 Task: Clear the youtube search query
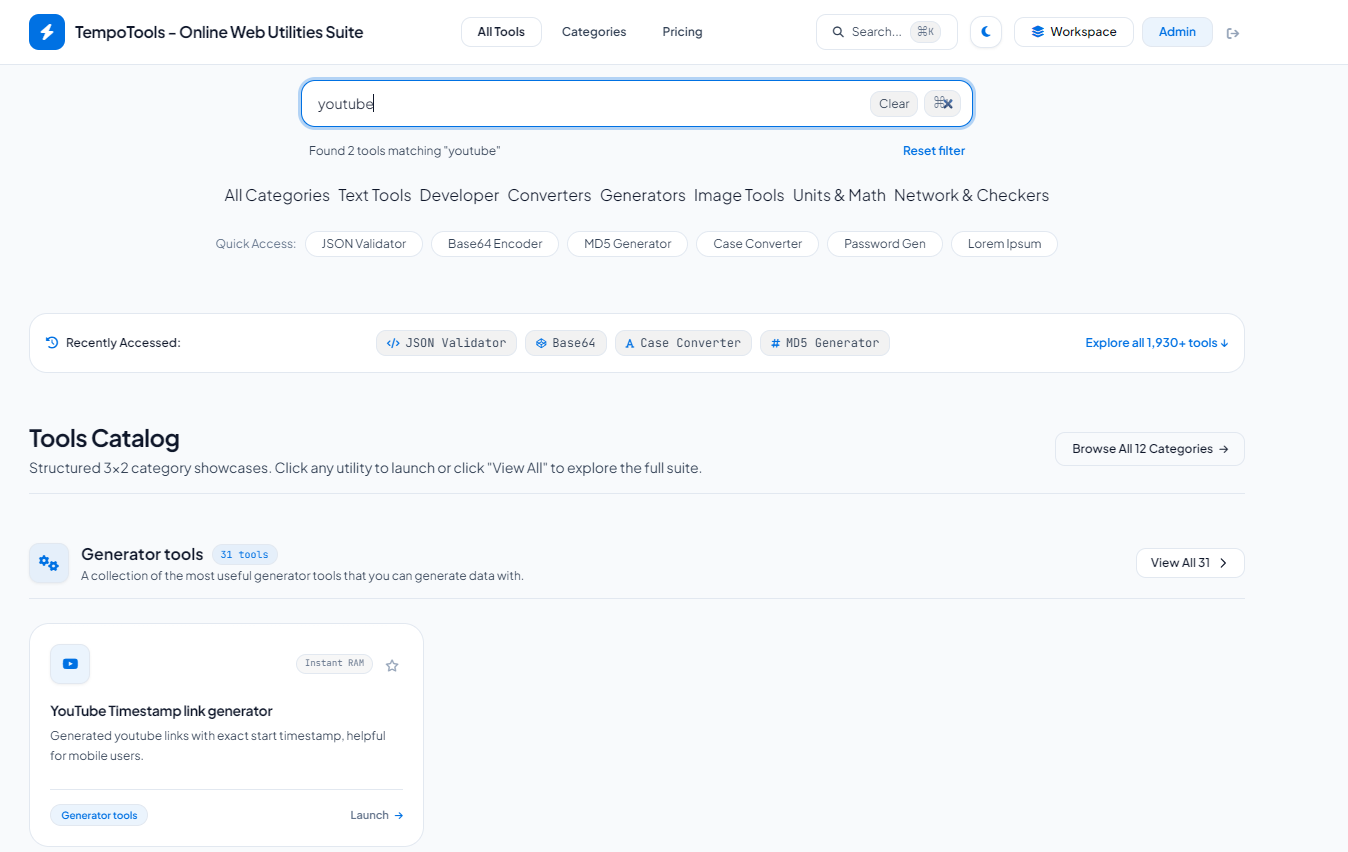point(894,103)
